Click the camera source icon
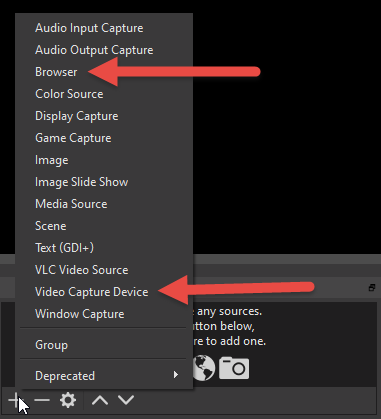The image size is (381, 419). 234,368
